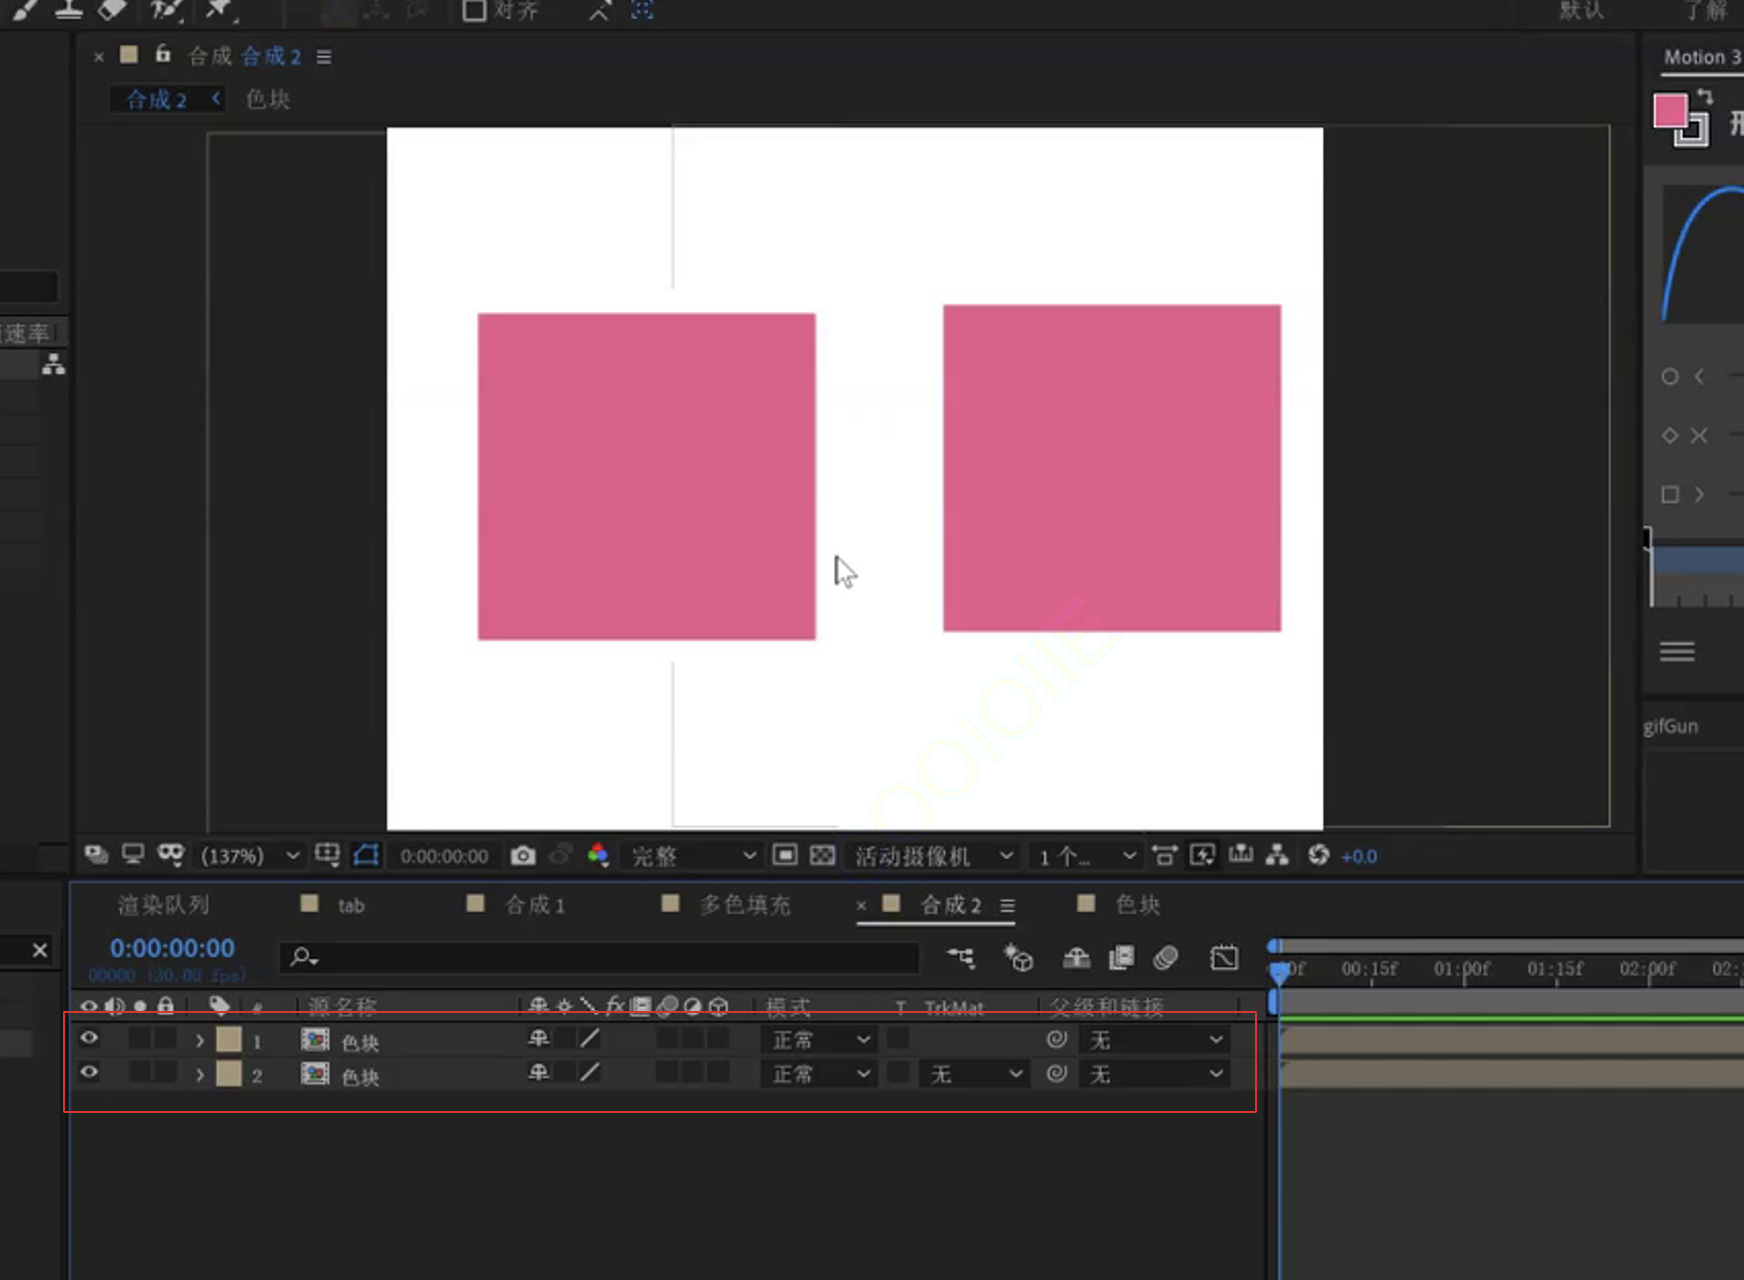Enable the 对齐 snapping checkbox
The height and width of the screenshot is (1280, 1744).
pyautogui.click(x=474, y=11)
